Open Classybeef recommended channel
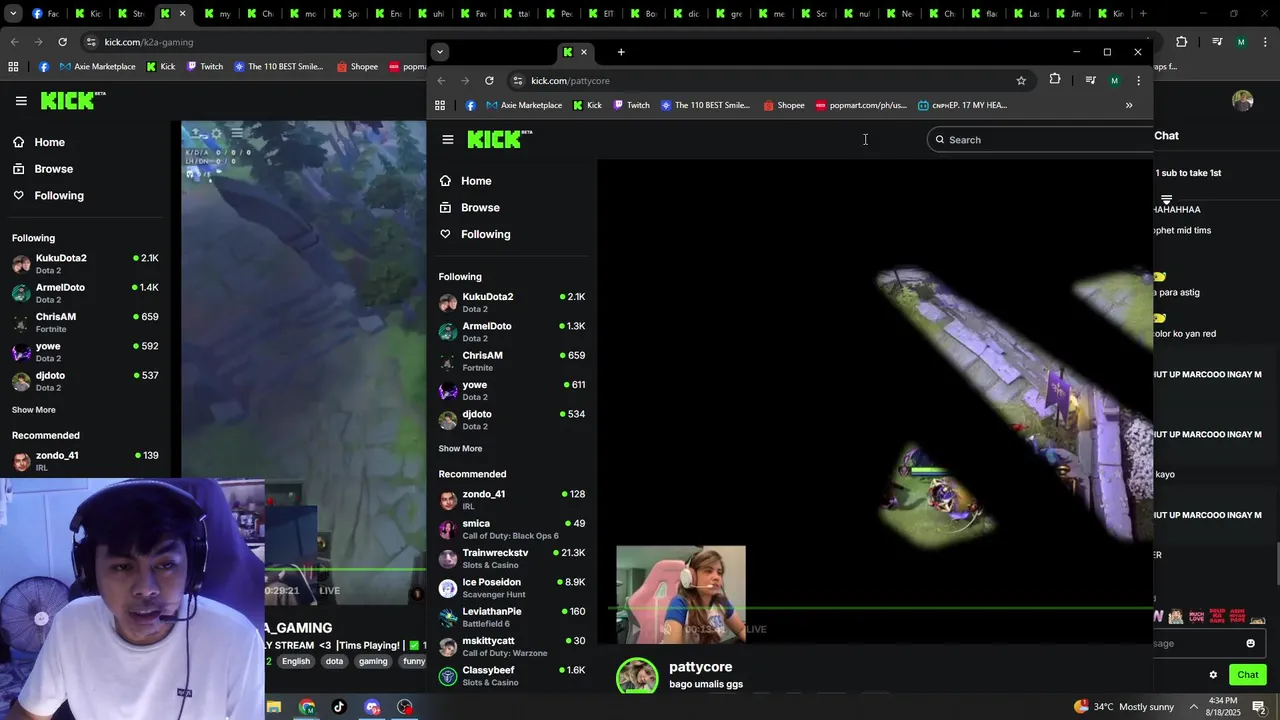Viewport: 1280px width, 720px height. tap(512, 676)
